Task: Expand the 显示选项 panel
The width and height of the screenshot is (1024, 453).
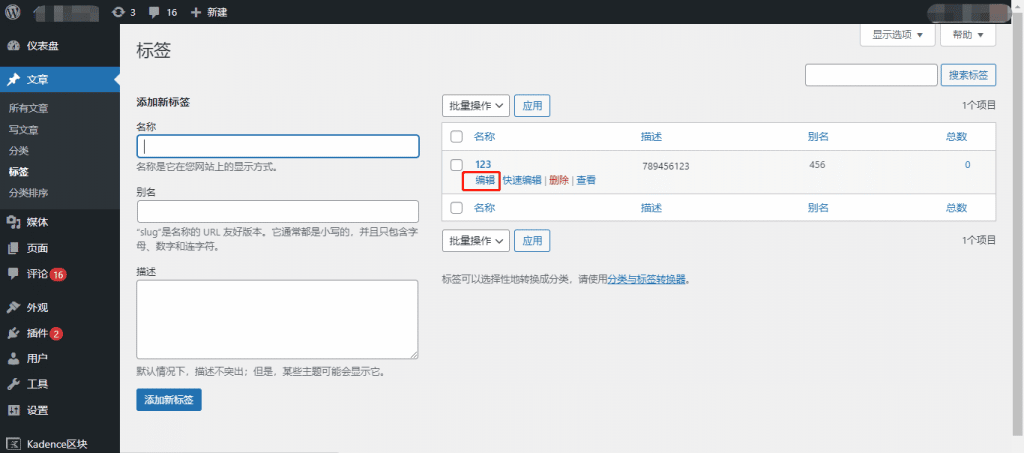Action: click(897, 35)
